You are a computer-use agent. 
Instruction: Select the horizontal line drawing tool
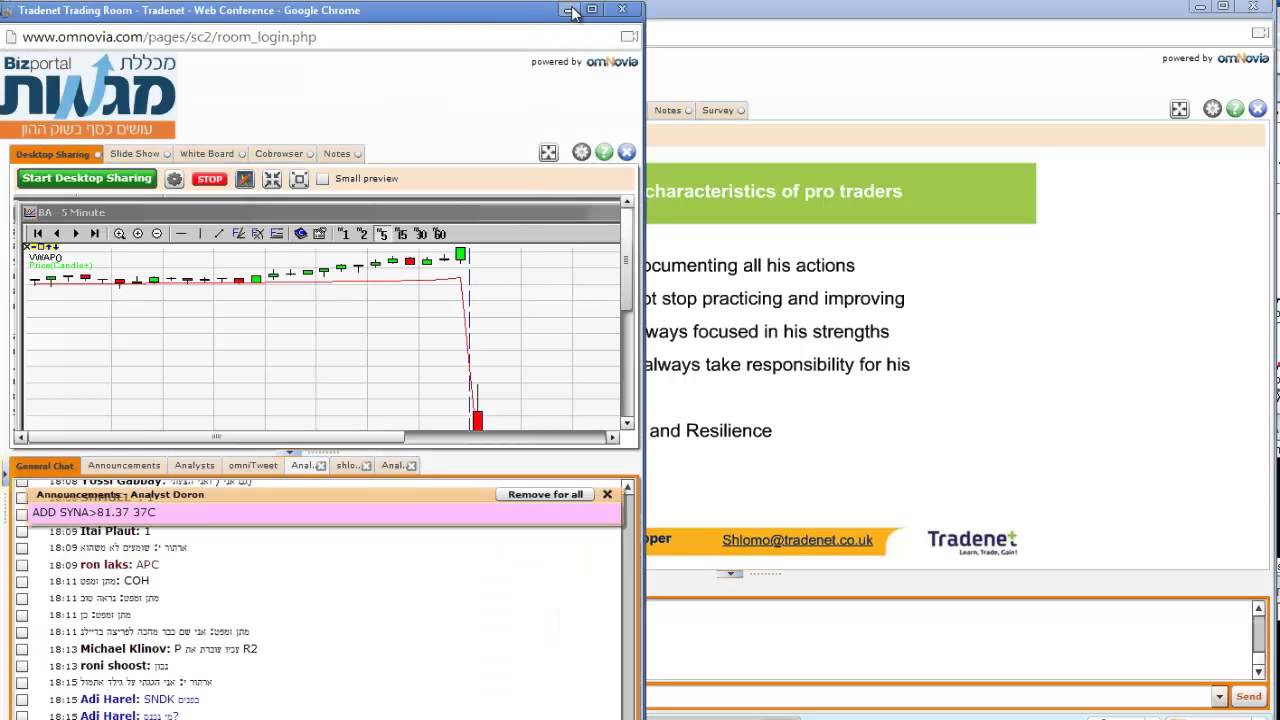click(181, 234)
